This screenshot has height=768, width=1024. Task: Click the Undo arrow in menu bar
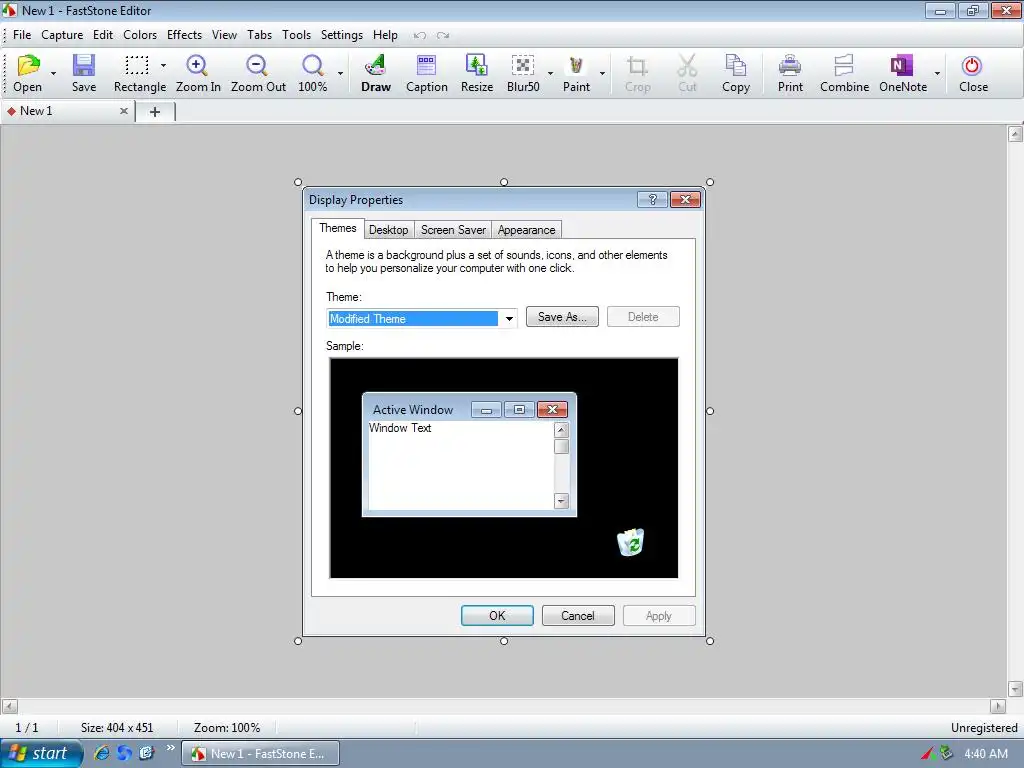tap(420, 35)
